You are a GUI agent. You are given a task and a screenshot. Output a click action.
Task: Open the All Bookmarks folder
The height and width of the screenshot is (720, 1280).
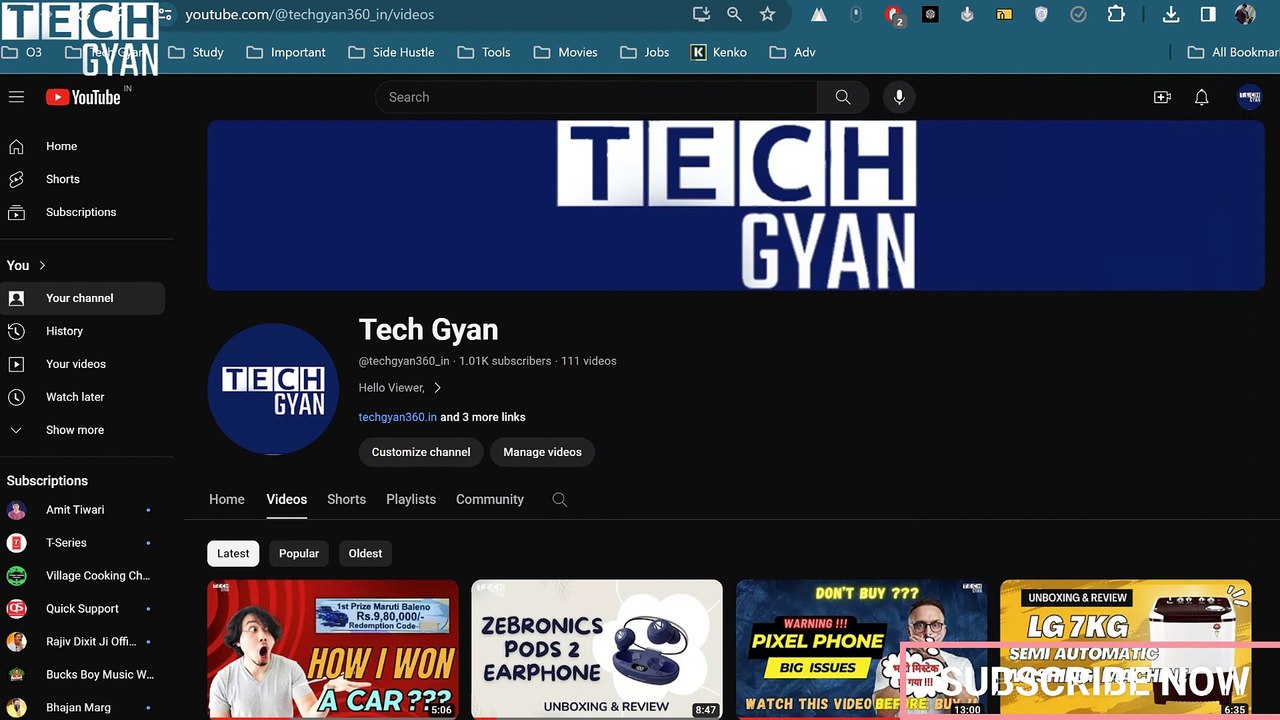point(1232,52)
